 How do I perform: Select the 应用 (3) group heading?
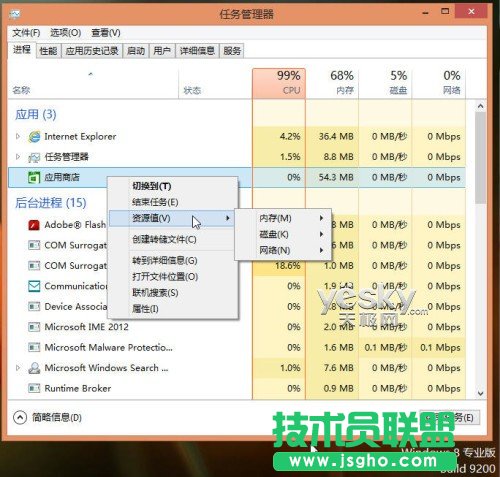coord(36,114)
